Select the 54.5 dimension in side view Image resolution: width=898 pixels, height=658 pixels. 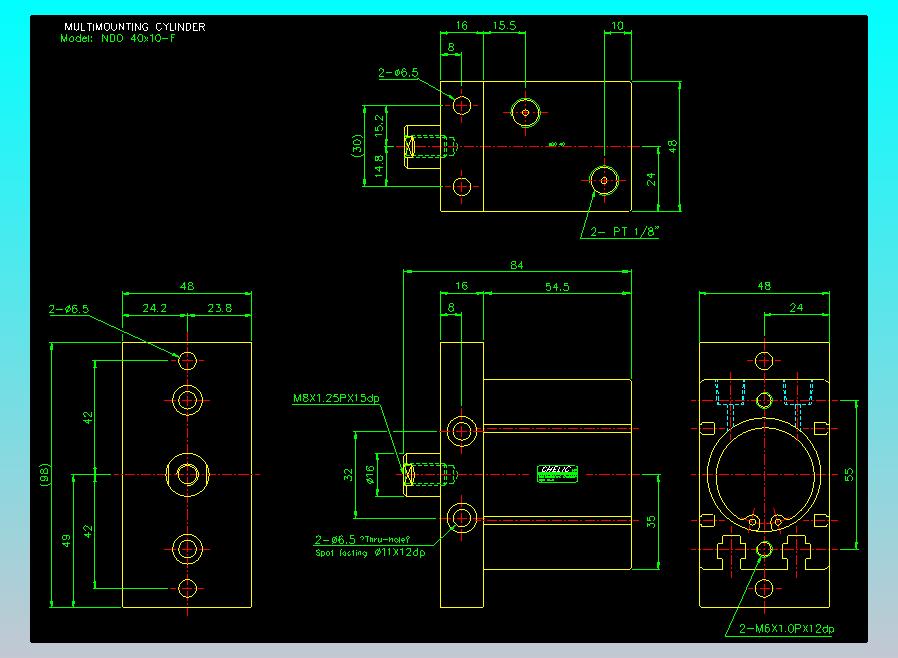pyautogui.click(x=556, y=287)
